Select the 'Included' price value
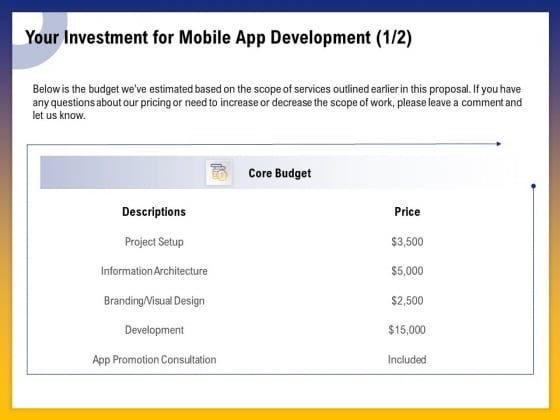 [x=407, y=360]
